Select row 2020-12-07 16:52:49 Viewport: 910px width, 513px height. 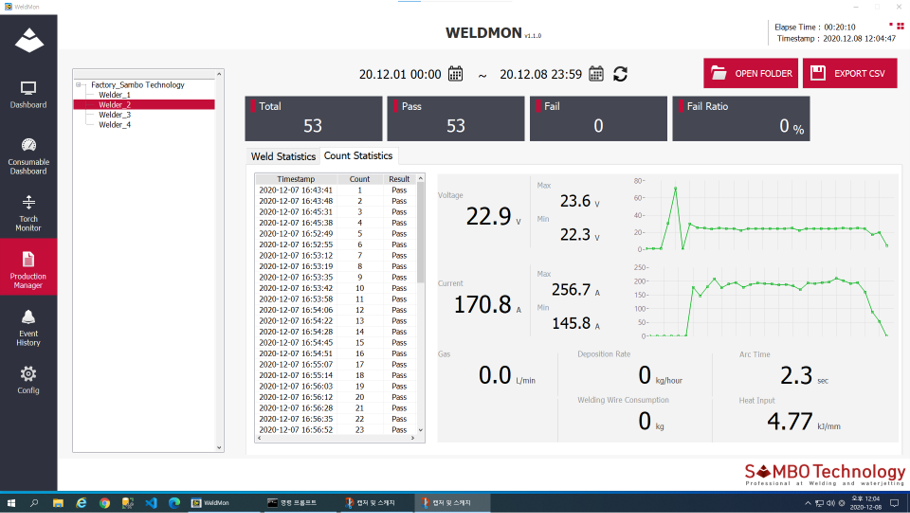(336, 233)
